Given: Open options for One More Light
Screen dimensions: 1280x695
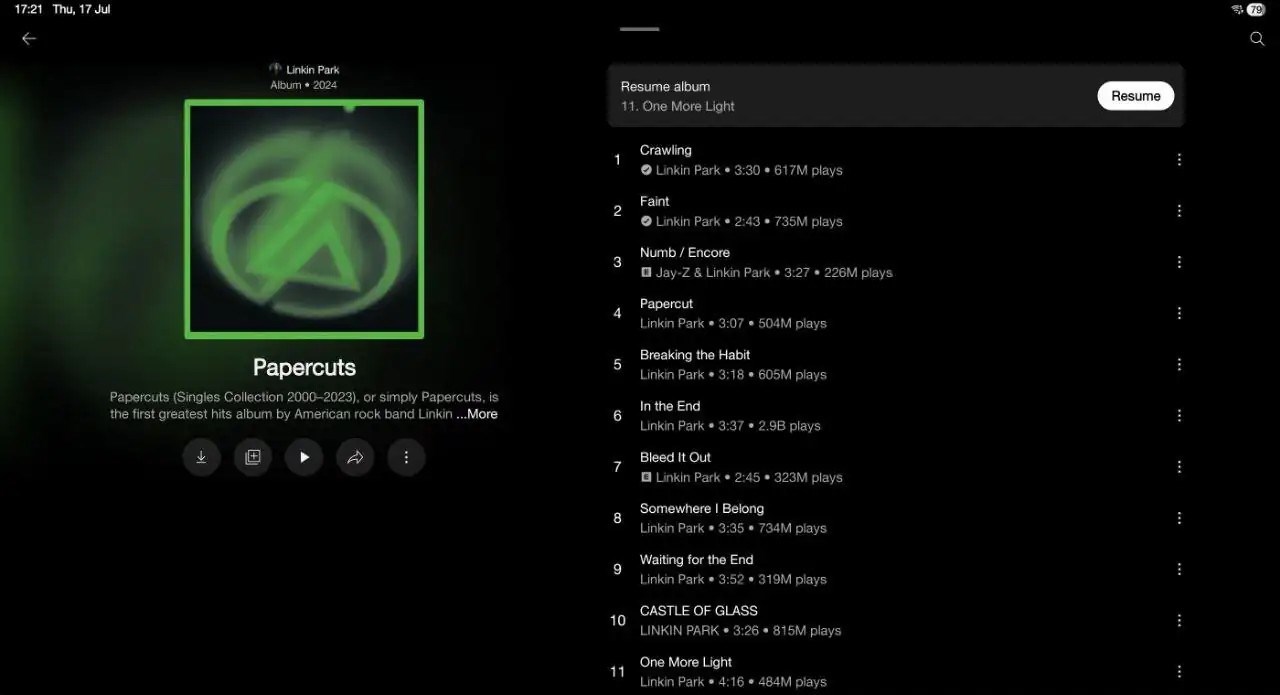Looking at the screenshot, I should [x=1179, y=671].
